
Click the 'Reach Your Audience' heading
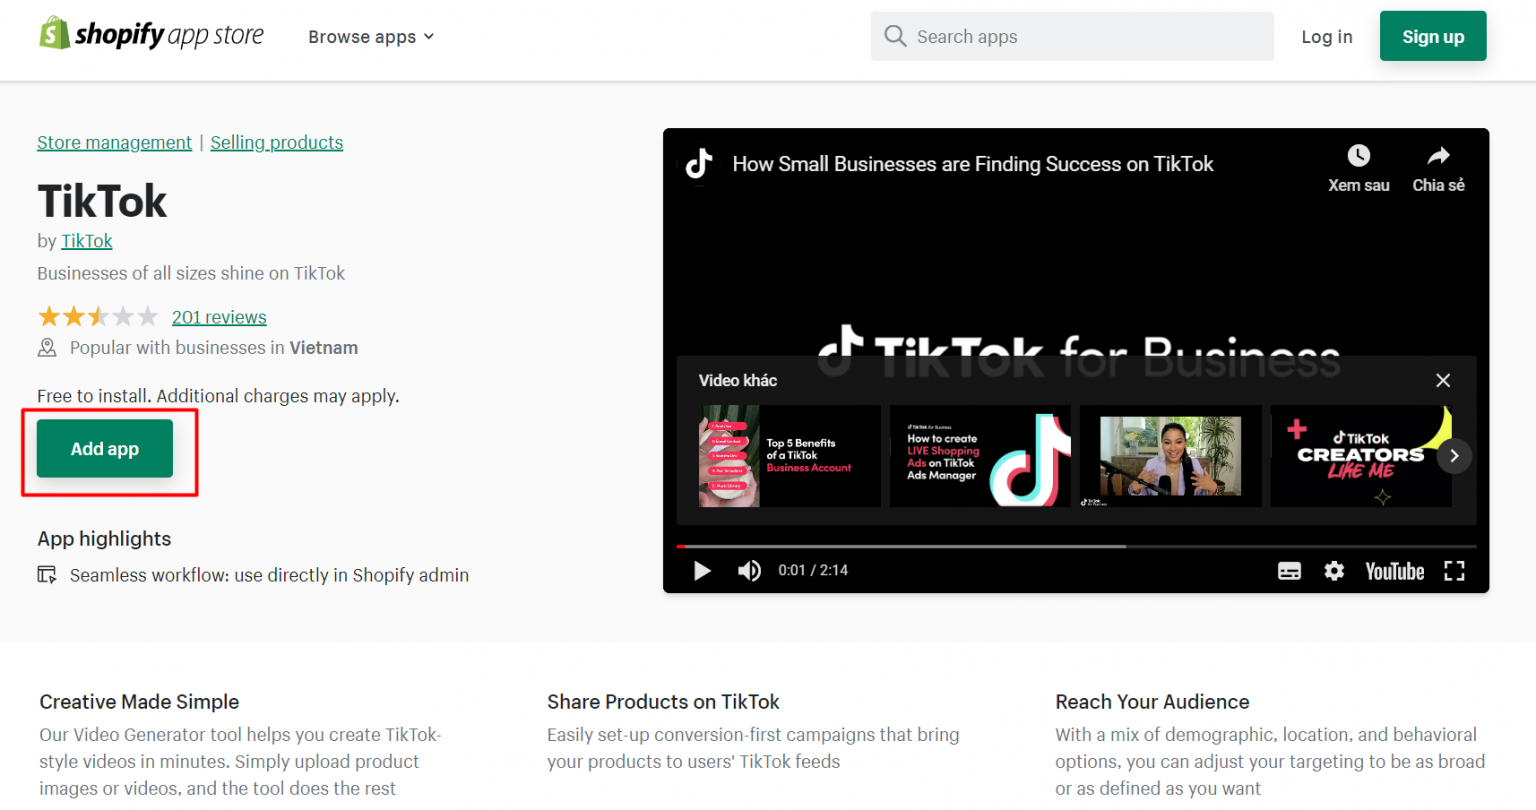tap(1152, 702)
